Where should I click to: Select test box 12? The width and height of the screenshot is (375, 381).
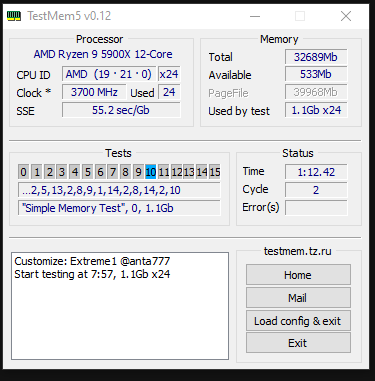pos(176,172)
